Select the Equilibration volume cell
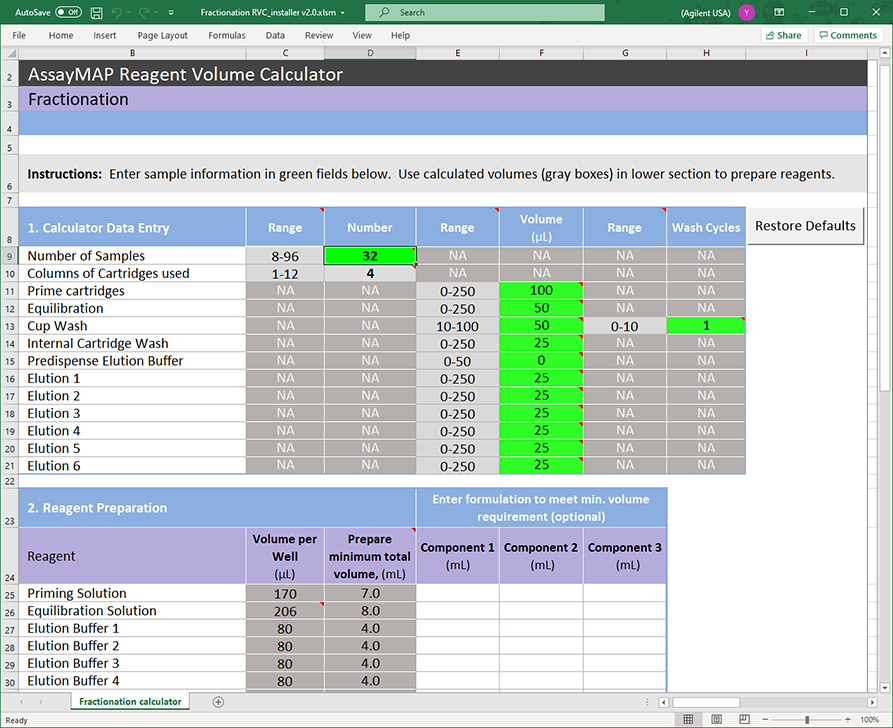Viewport: 893px width, 728px height. pyautogui.click(x=541, y=308)
